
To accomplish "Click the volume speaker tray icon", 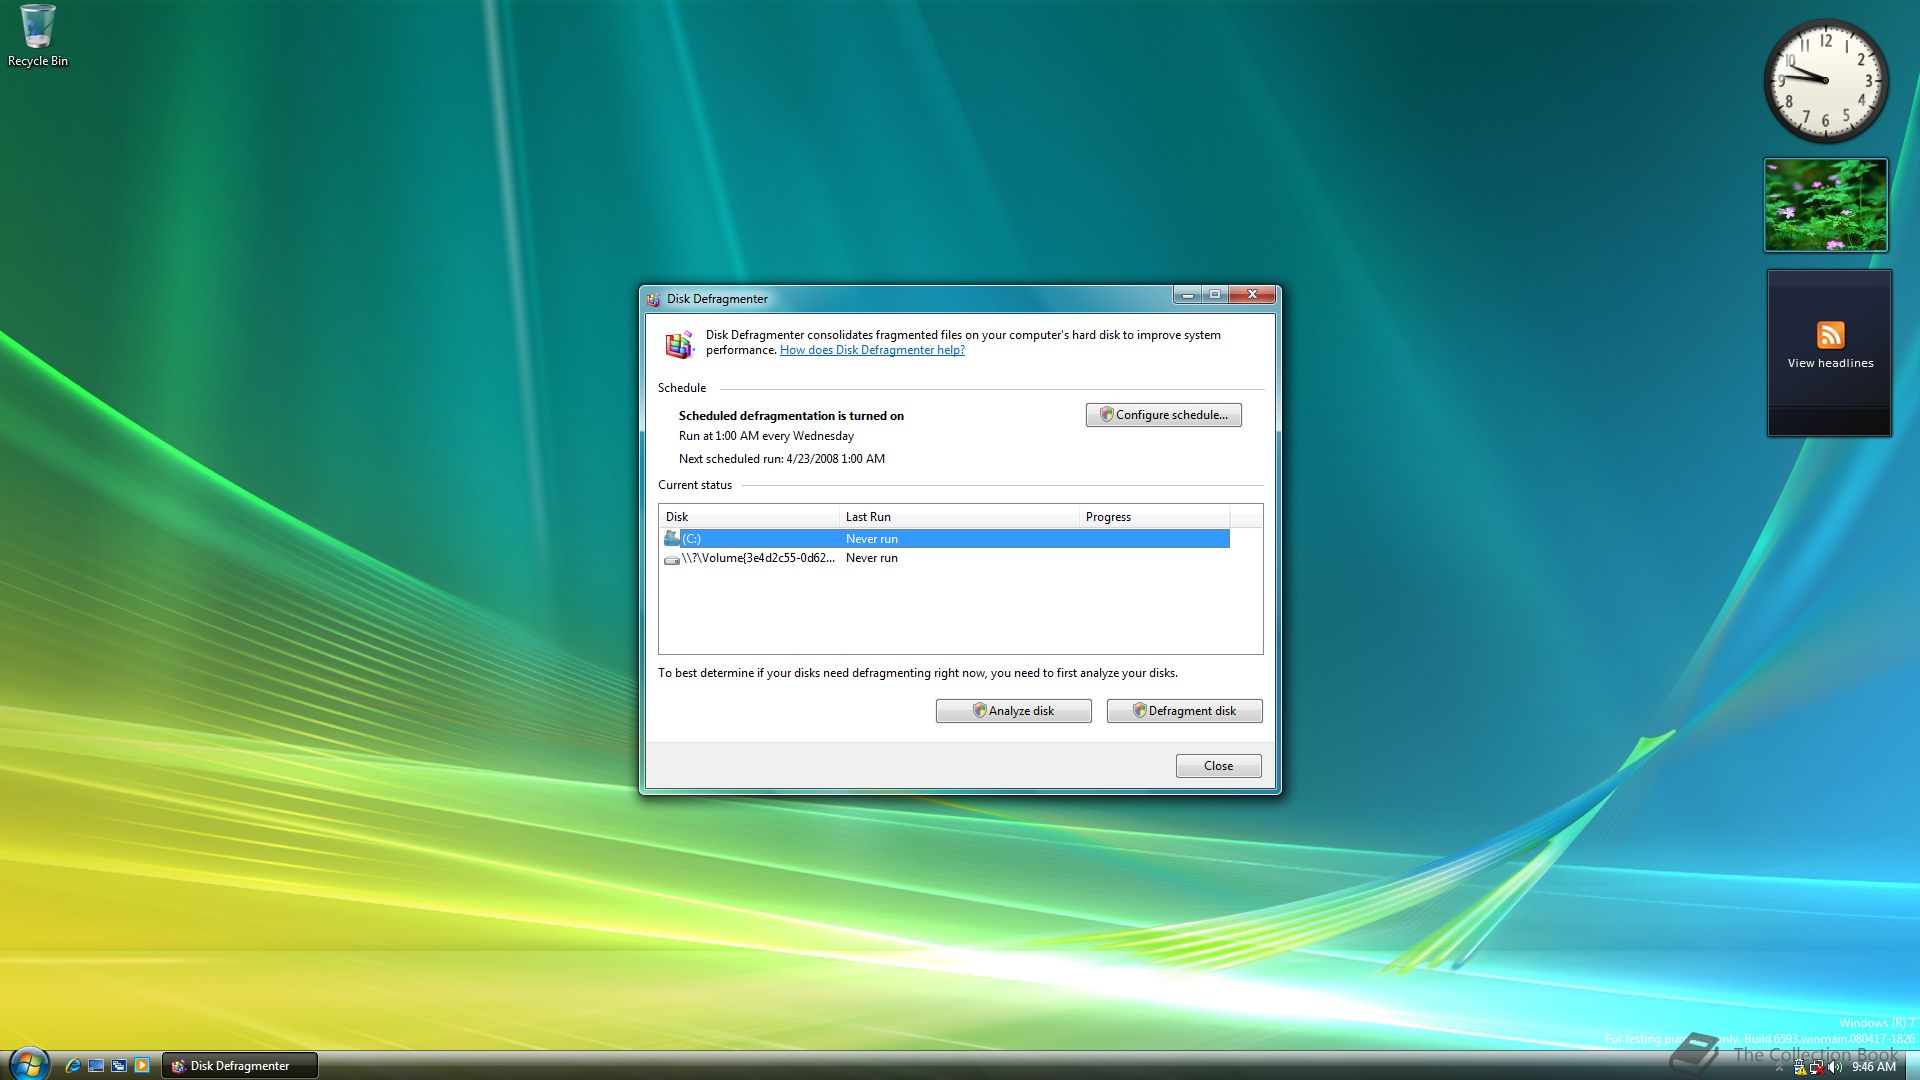I will (x=1835, y=1067).
